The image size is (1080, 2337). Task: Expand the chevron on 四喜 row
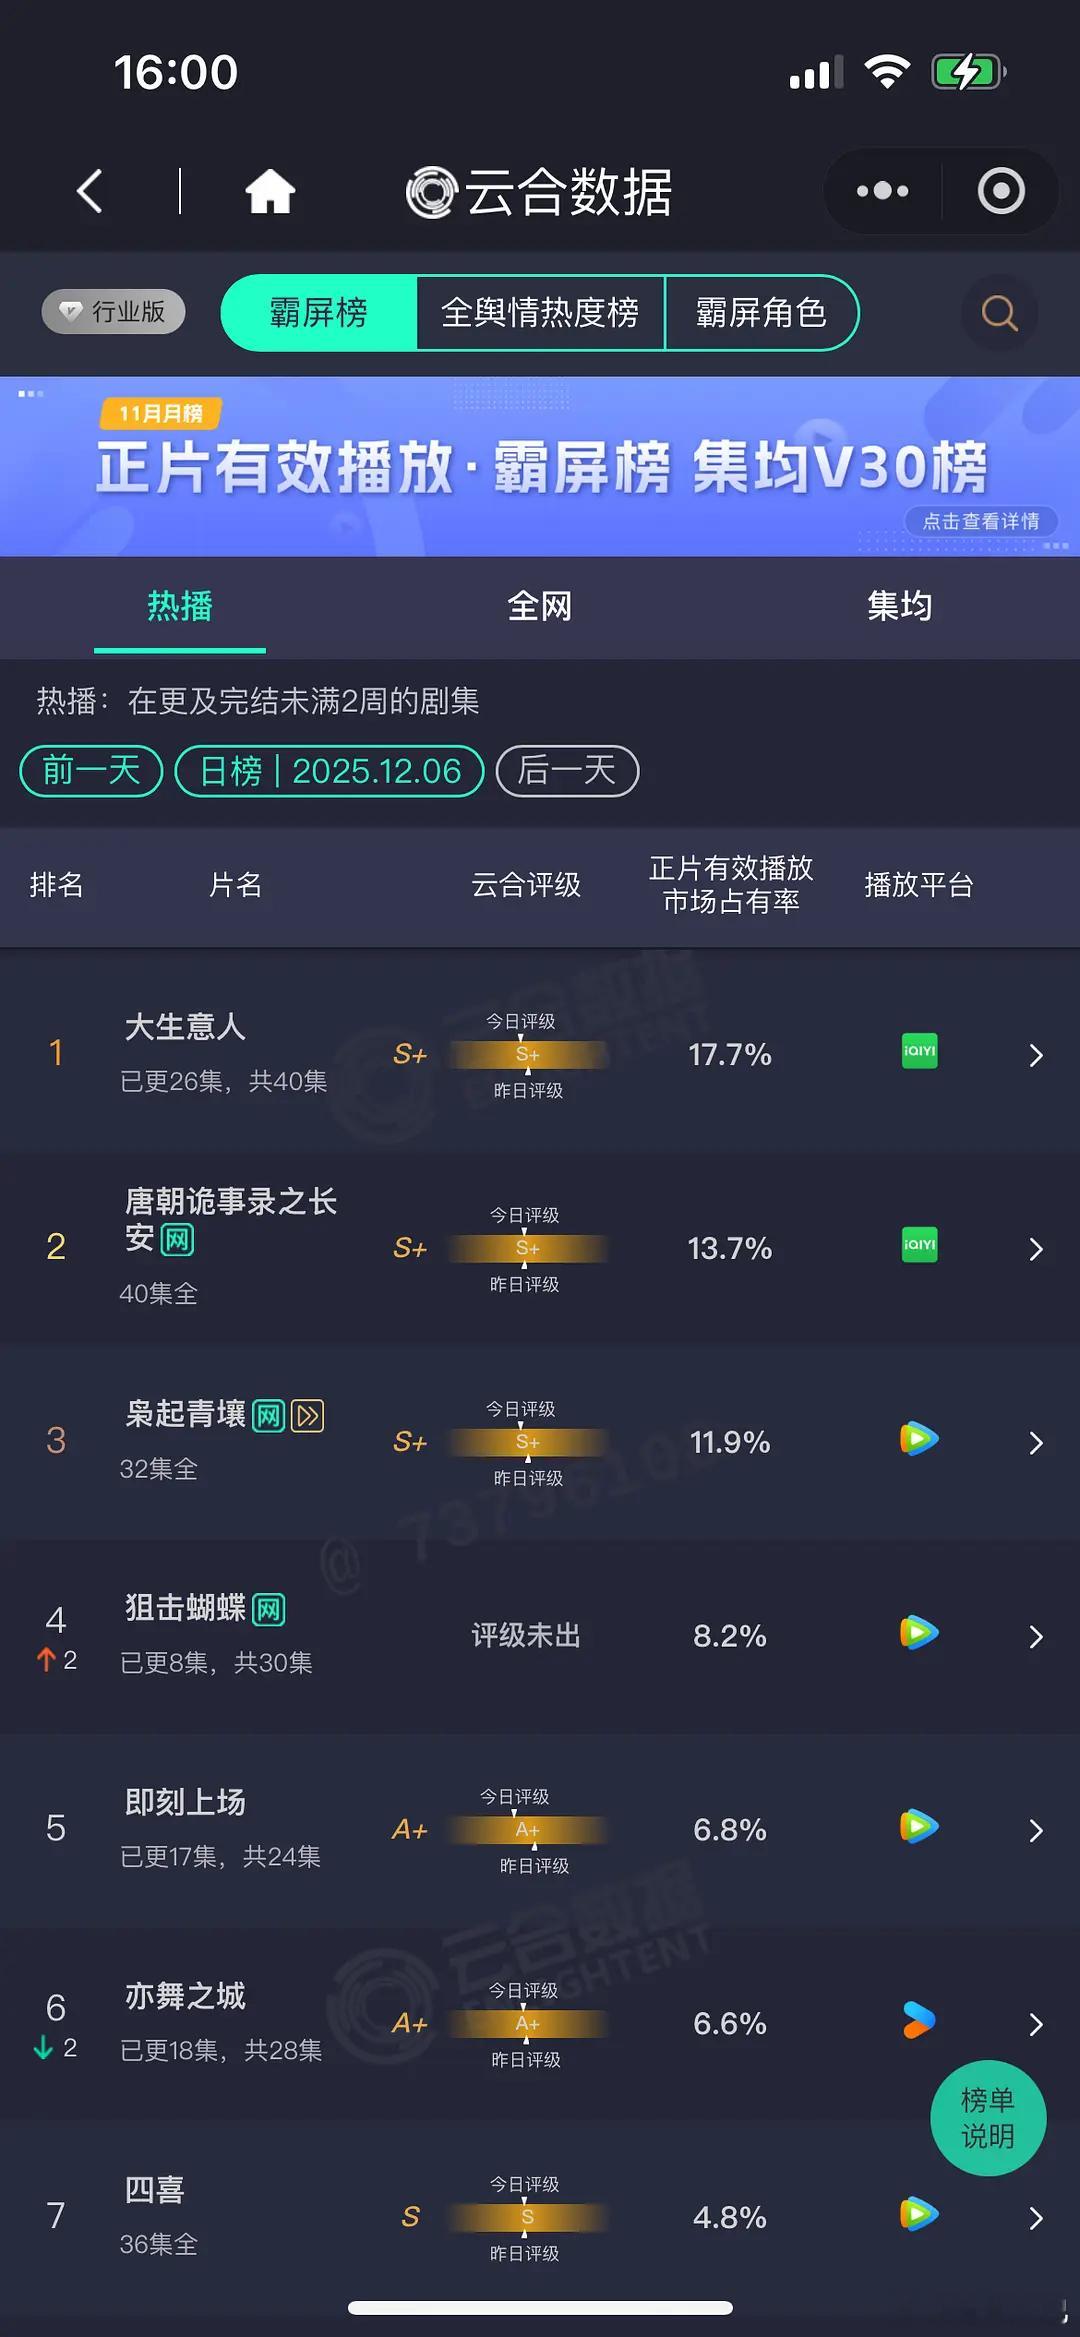(x=1036, y=2218)
